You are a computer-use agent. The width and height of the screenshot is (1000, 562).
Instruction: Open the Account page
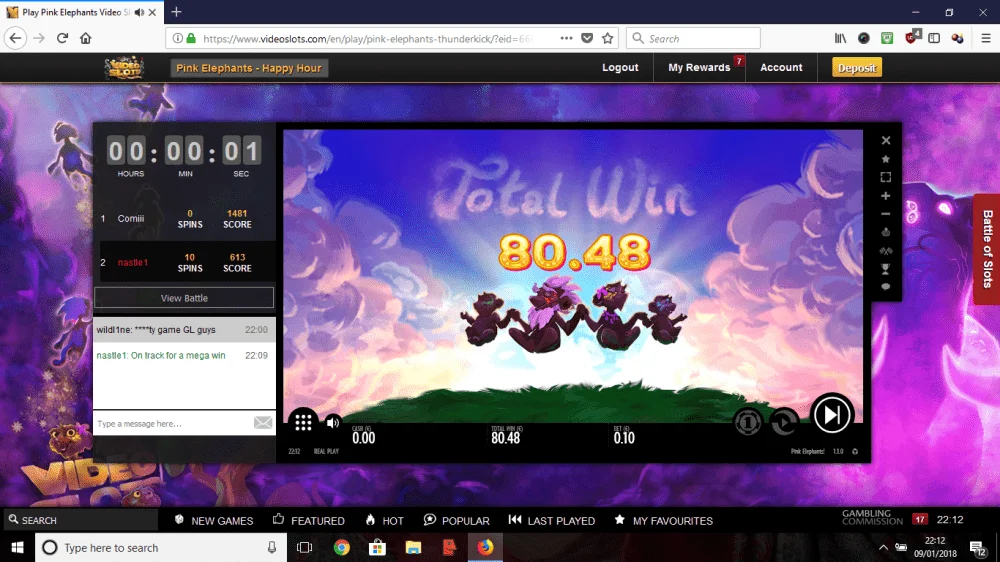[x=781, y=68]
